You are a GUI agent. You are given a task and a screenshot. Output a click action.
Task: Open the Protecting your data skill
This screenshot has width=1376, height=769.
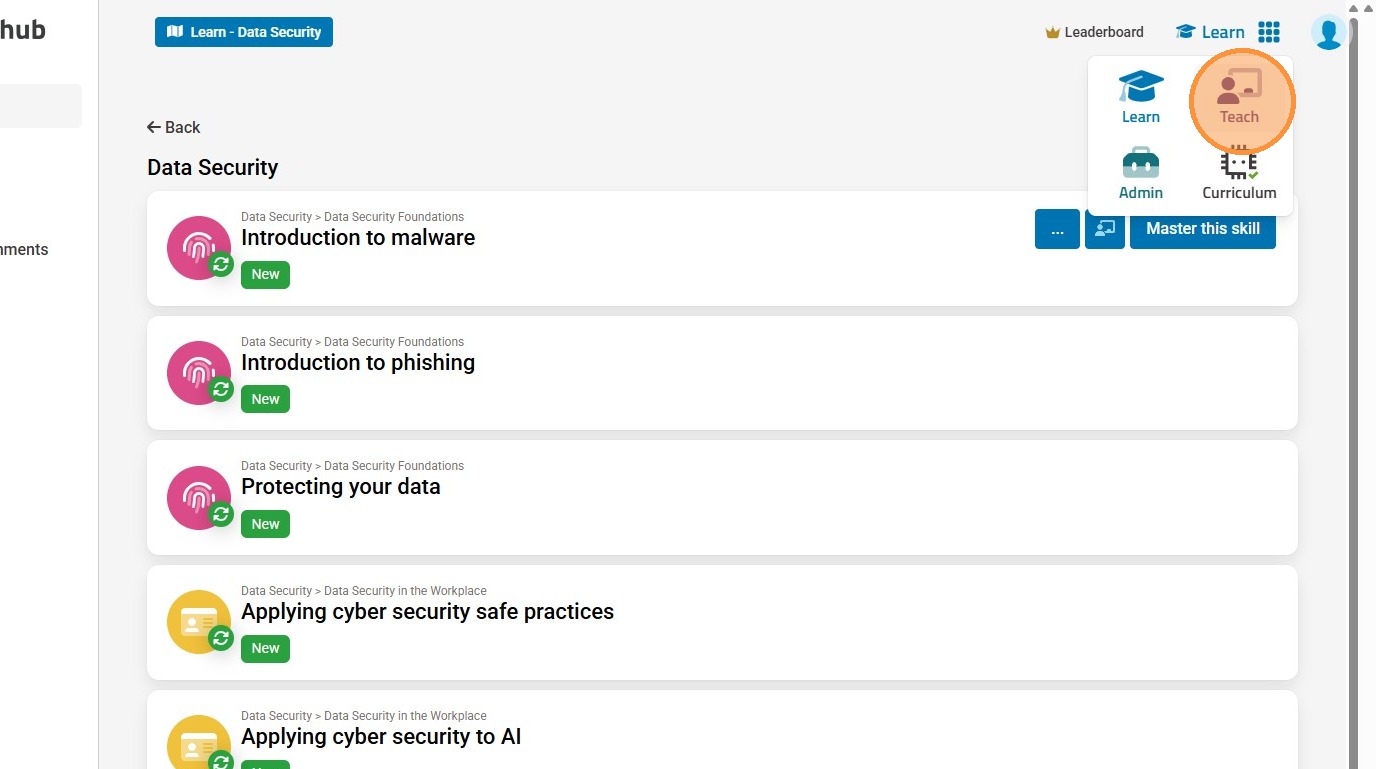[x=340, y=487]
